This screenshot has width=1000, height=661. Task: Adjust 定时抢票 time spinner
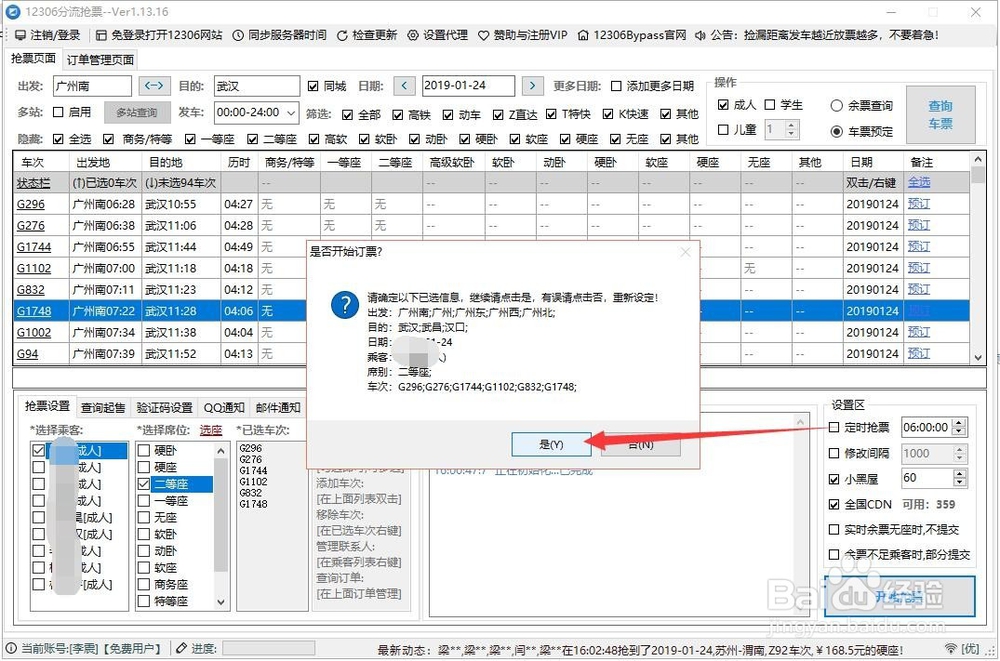click(959, 427)
